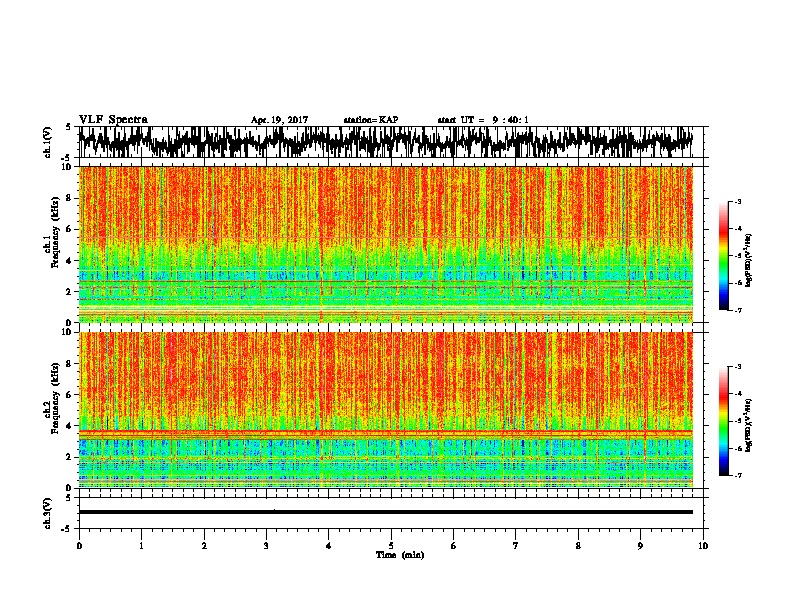Click inside the ch.1 spectrogram panel
Viewport: 792px width, 612px height.
click(x=385, y=244)
